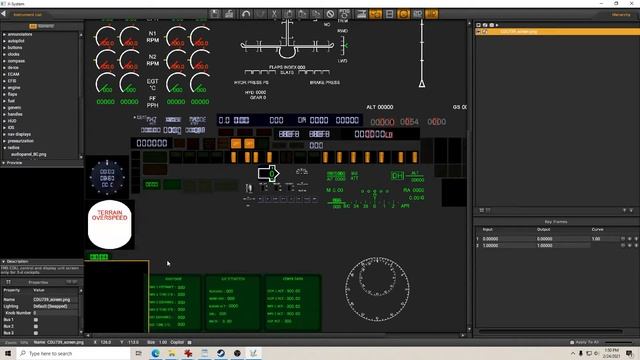Click the Undo arrow in toolbar
The width and height of the screenshot is (640, 360).
click(x=246, y=14)
